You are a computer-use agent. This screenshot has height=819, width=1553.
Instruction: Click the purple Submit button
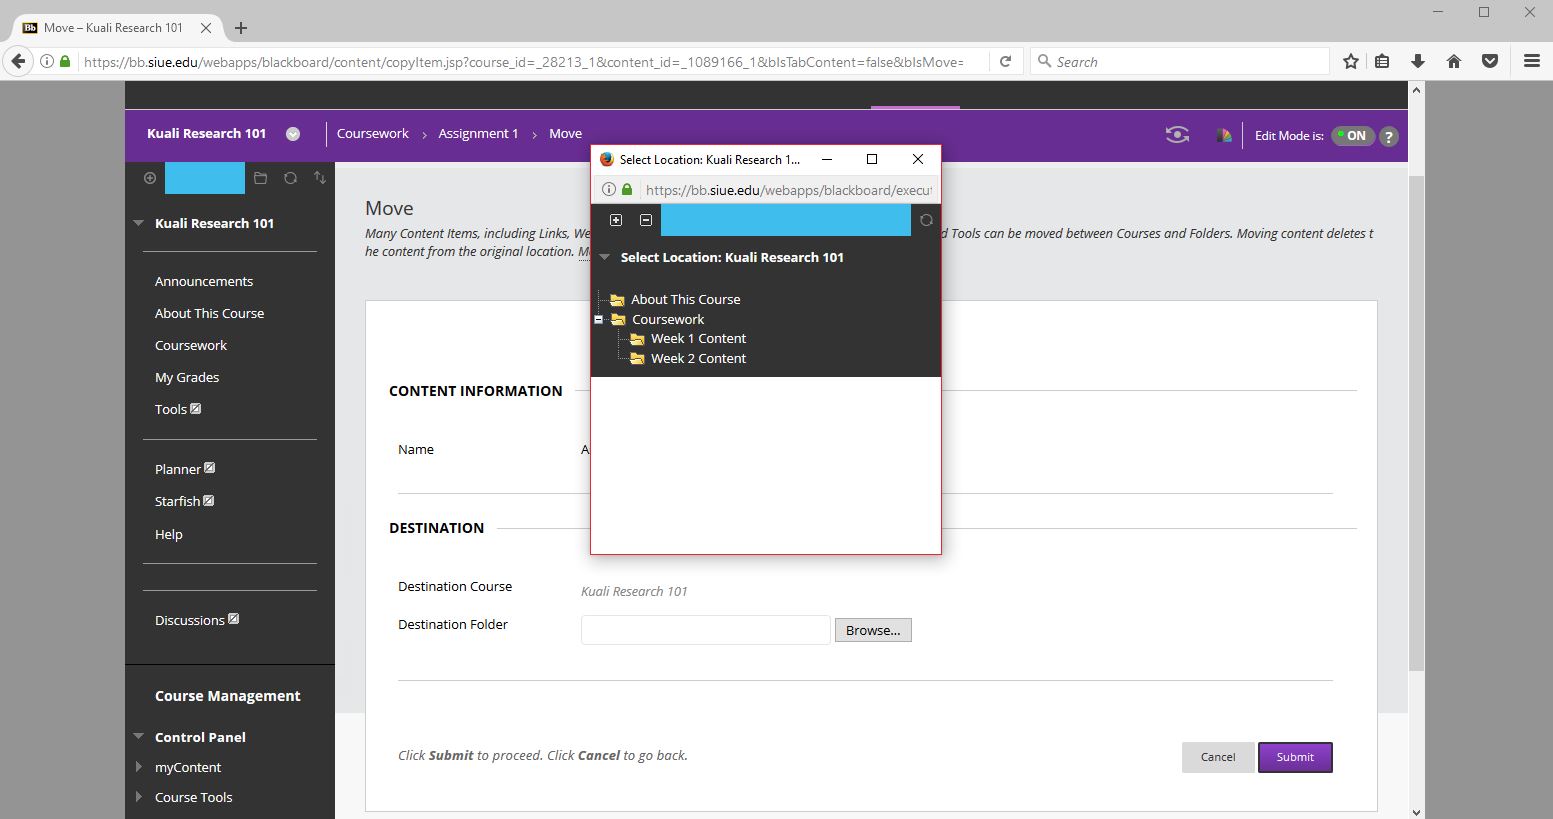(1295, 757)
